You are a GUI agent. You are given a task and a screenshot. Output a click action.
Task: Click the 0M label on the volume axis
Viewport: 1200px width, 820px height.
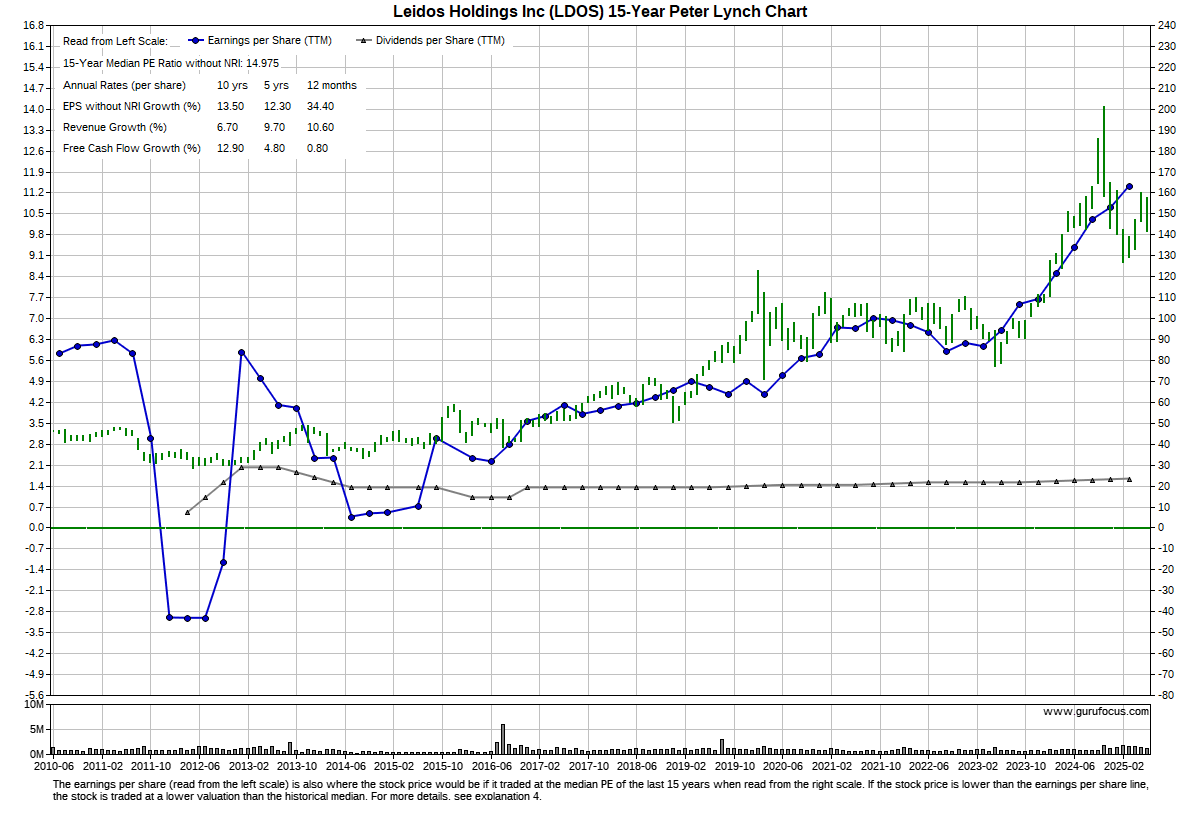(36, 754)
